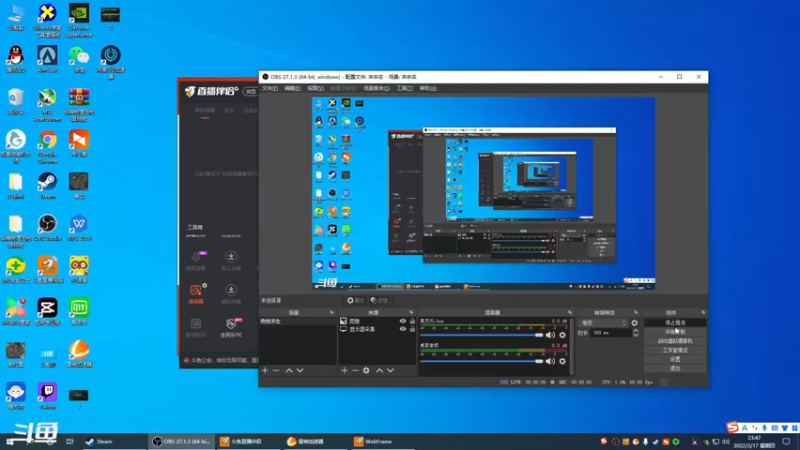Viewport: 800px width, 450px height.
Task: Pop out the Sources dock panel
Action: pos(411,312)
